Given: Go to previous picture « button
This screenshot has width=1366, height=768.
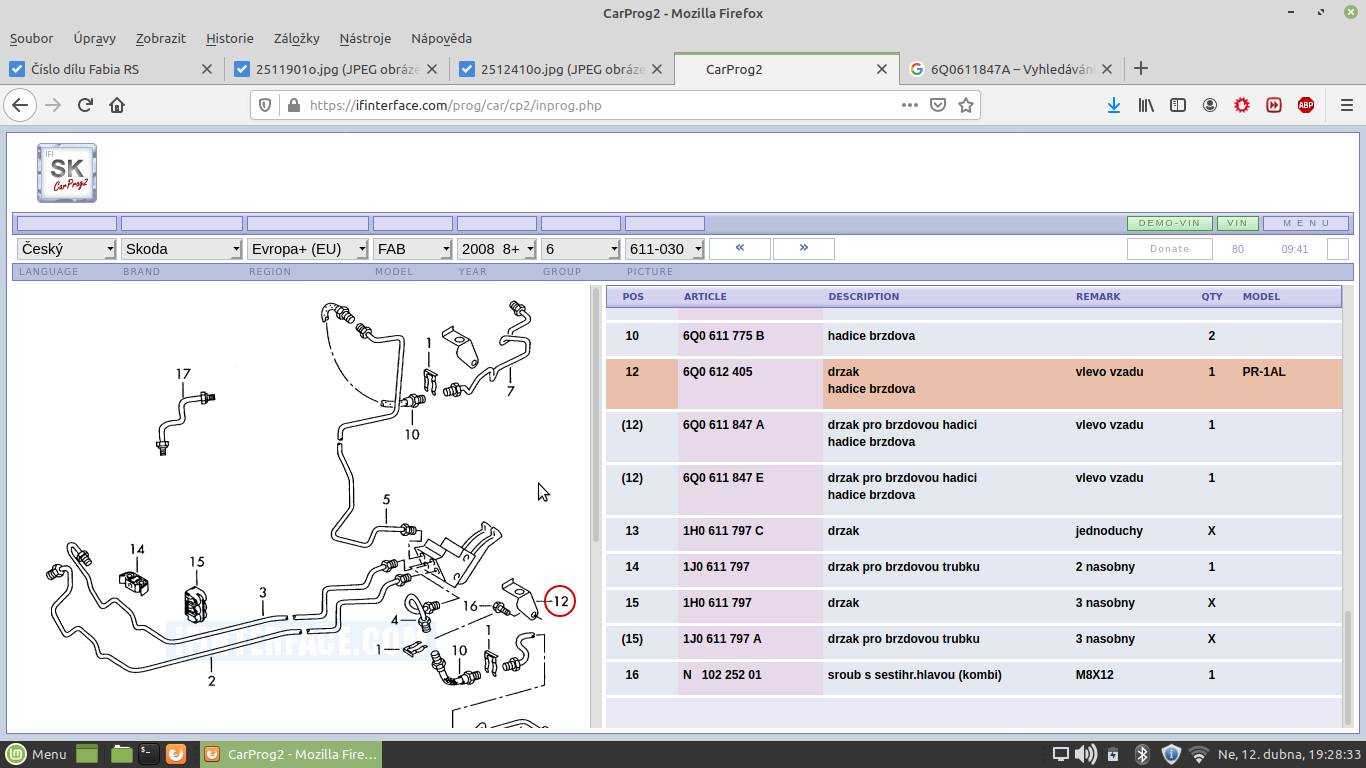Looking at the screenshot, I should 740,248.
